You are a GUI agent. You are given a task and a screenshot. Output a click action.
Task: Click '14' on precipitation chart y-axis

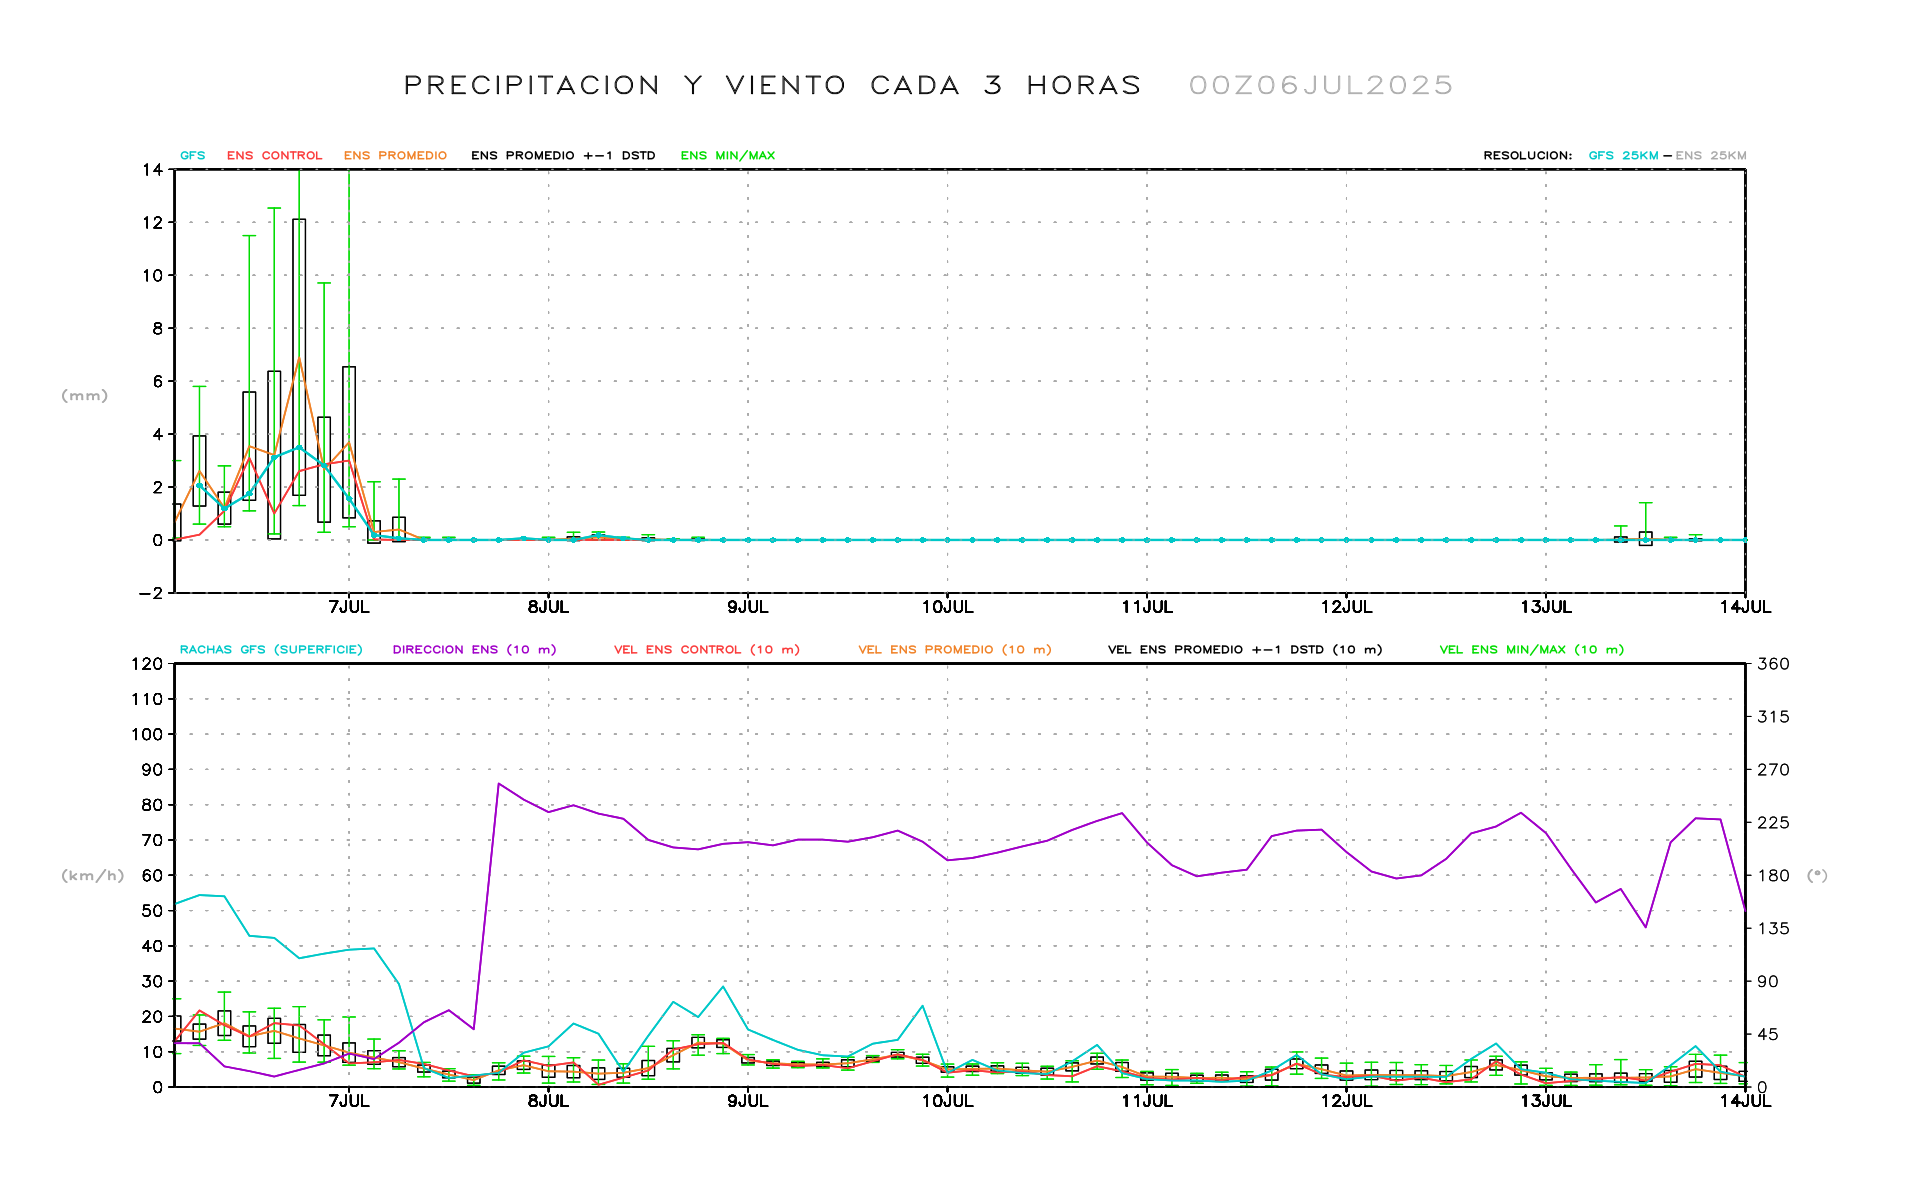pos(152,170)
